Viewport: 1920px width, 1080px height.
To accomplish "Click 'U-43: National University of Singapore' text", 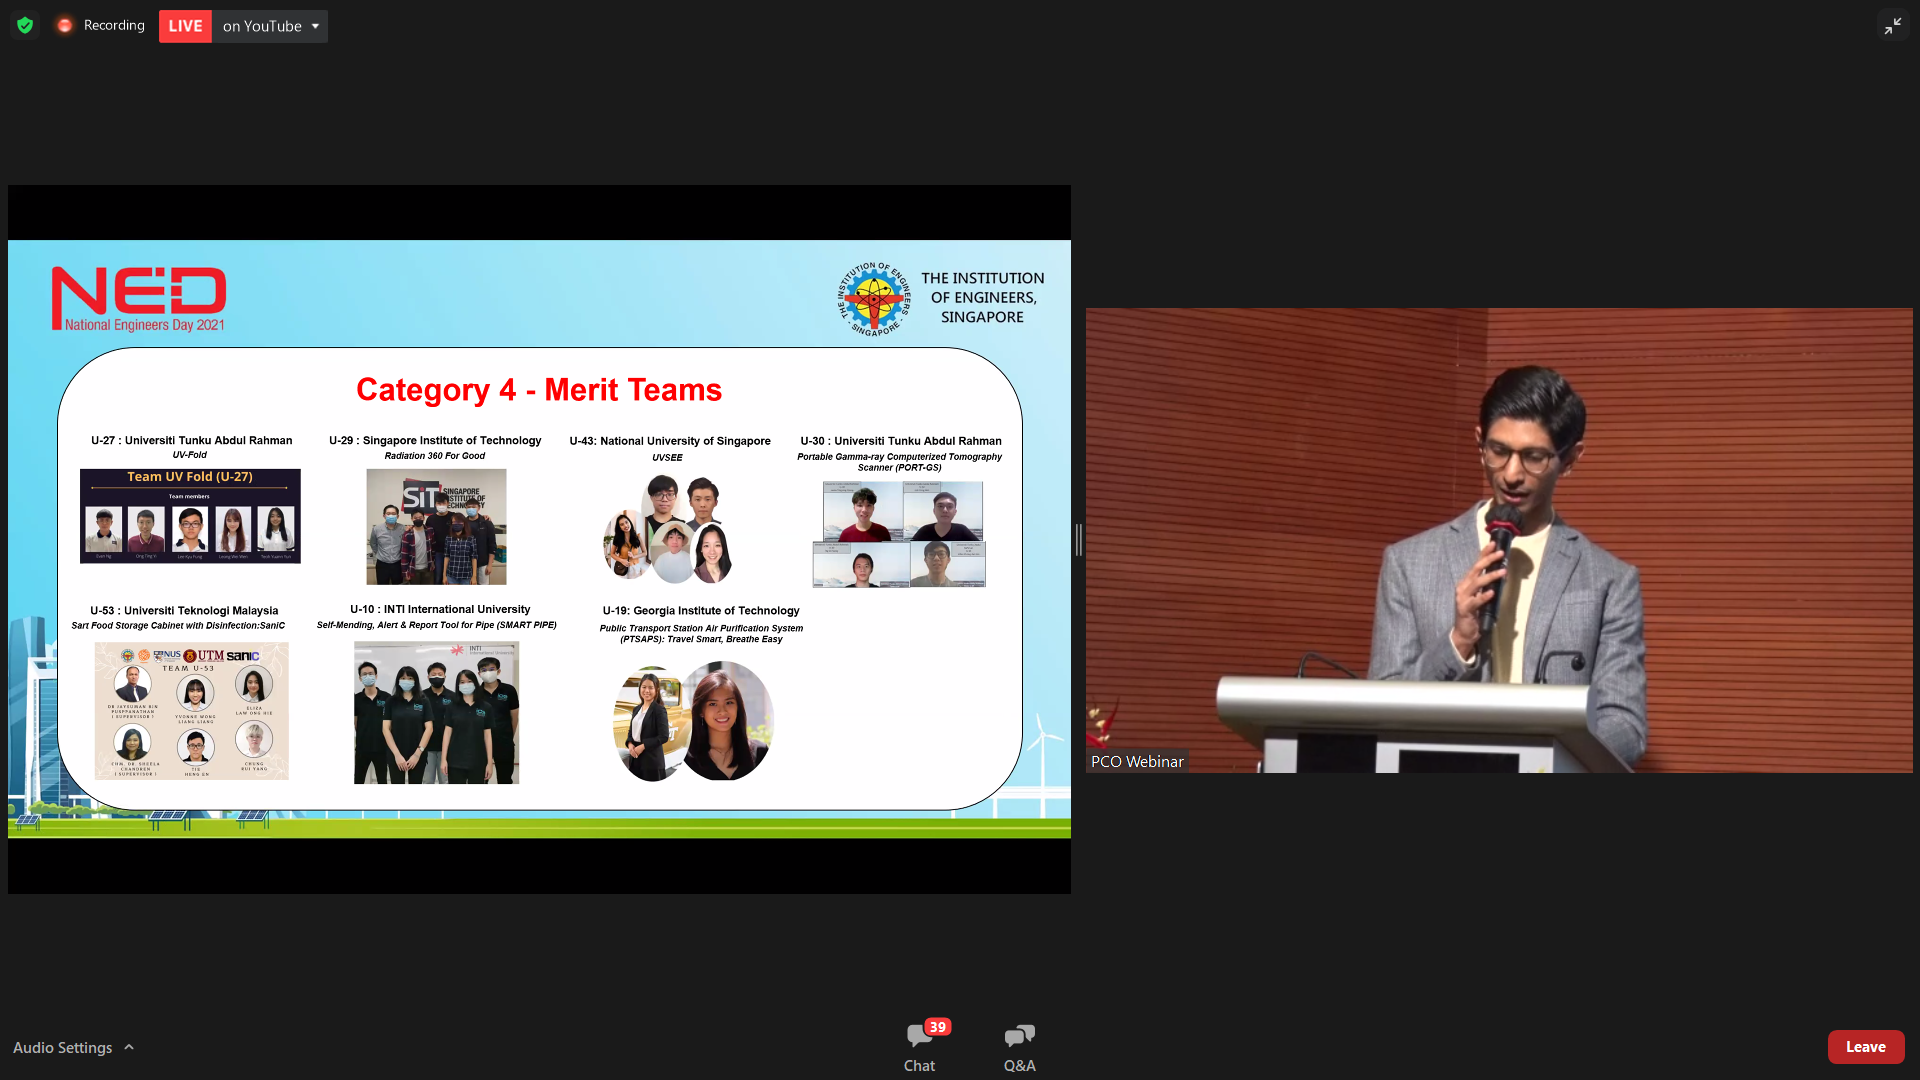I will coord(670,441).
